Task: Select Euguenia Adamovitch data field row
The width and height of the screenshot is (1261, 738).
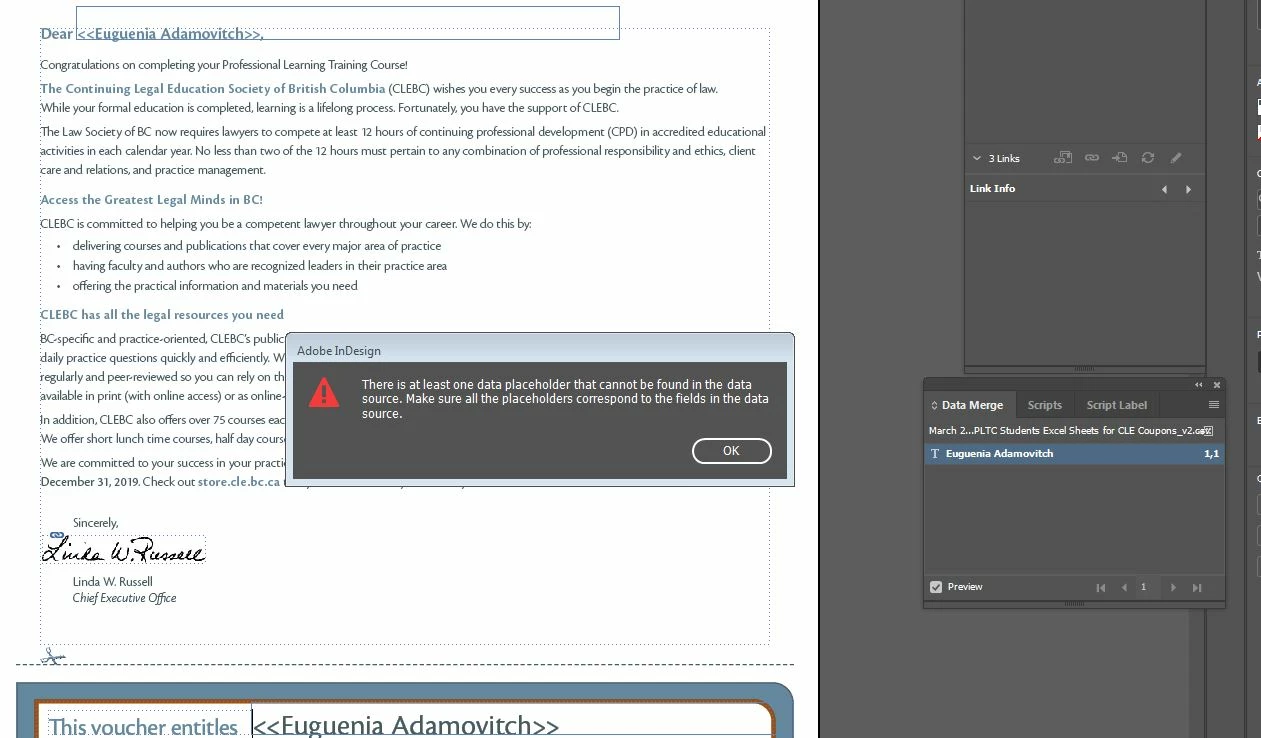Action: click(x=1074, y=454)
